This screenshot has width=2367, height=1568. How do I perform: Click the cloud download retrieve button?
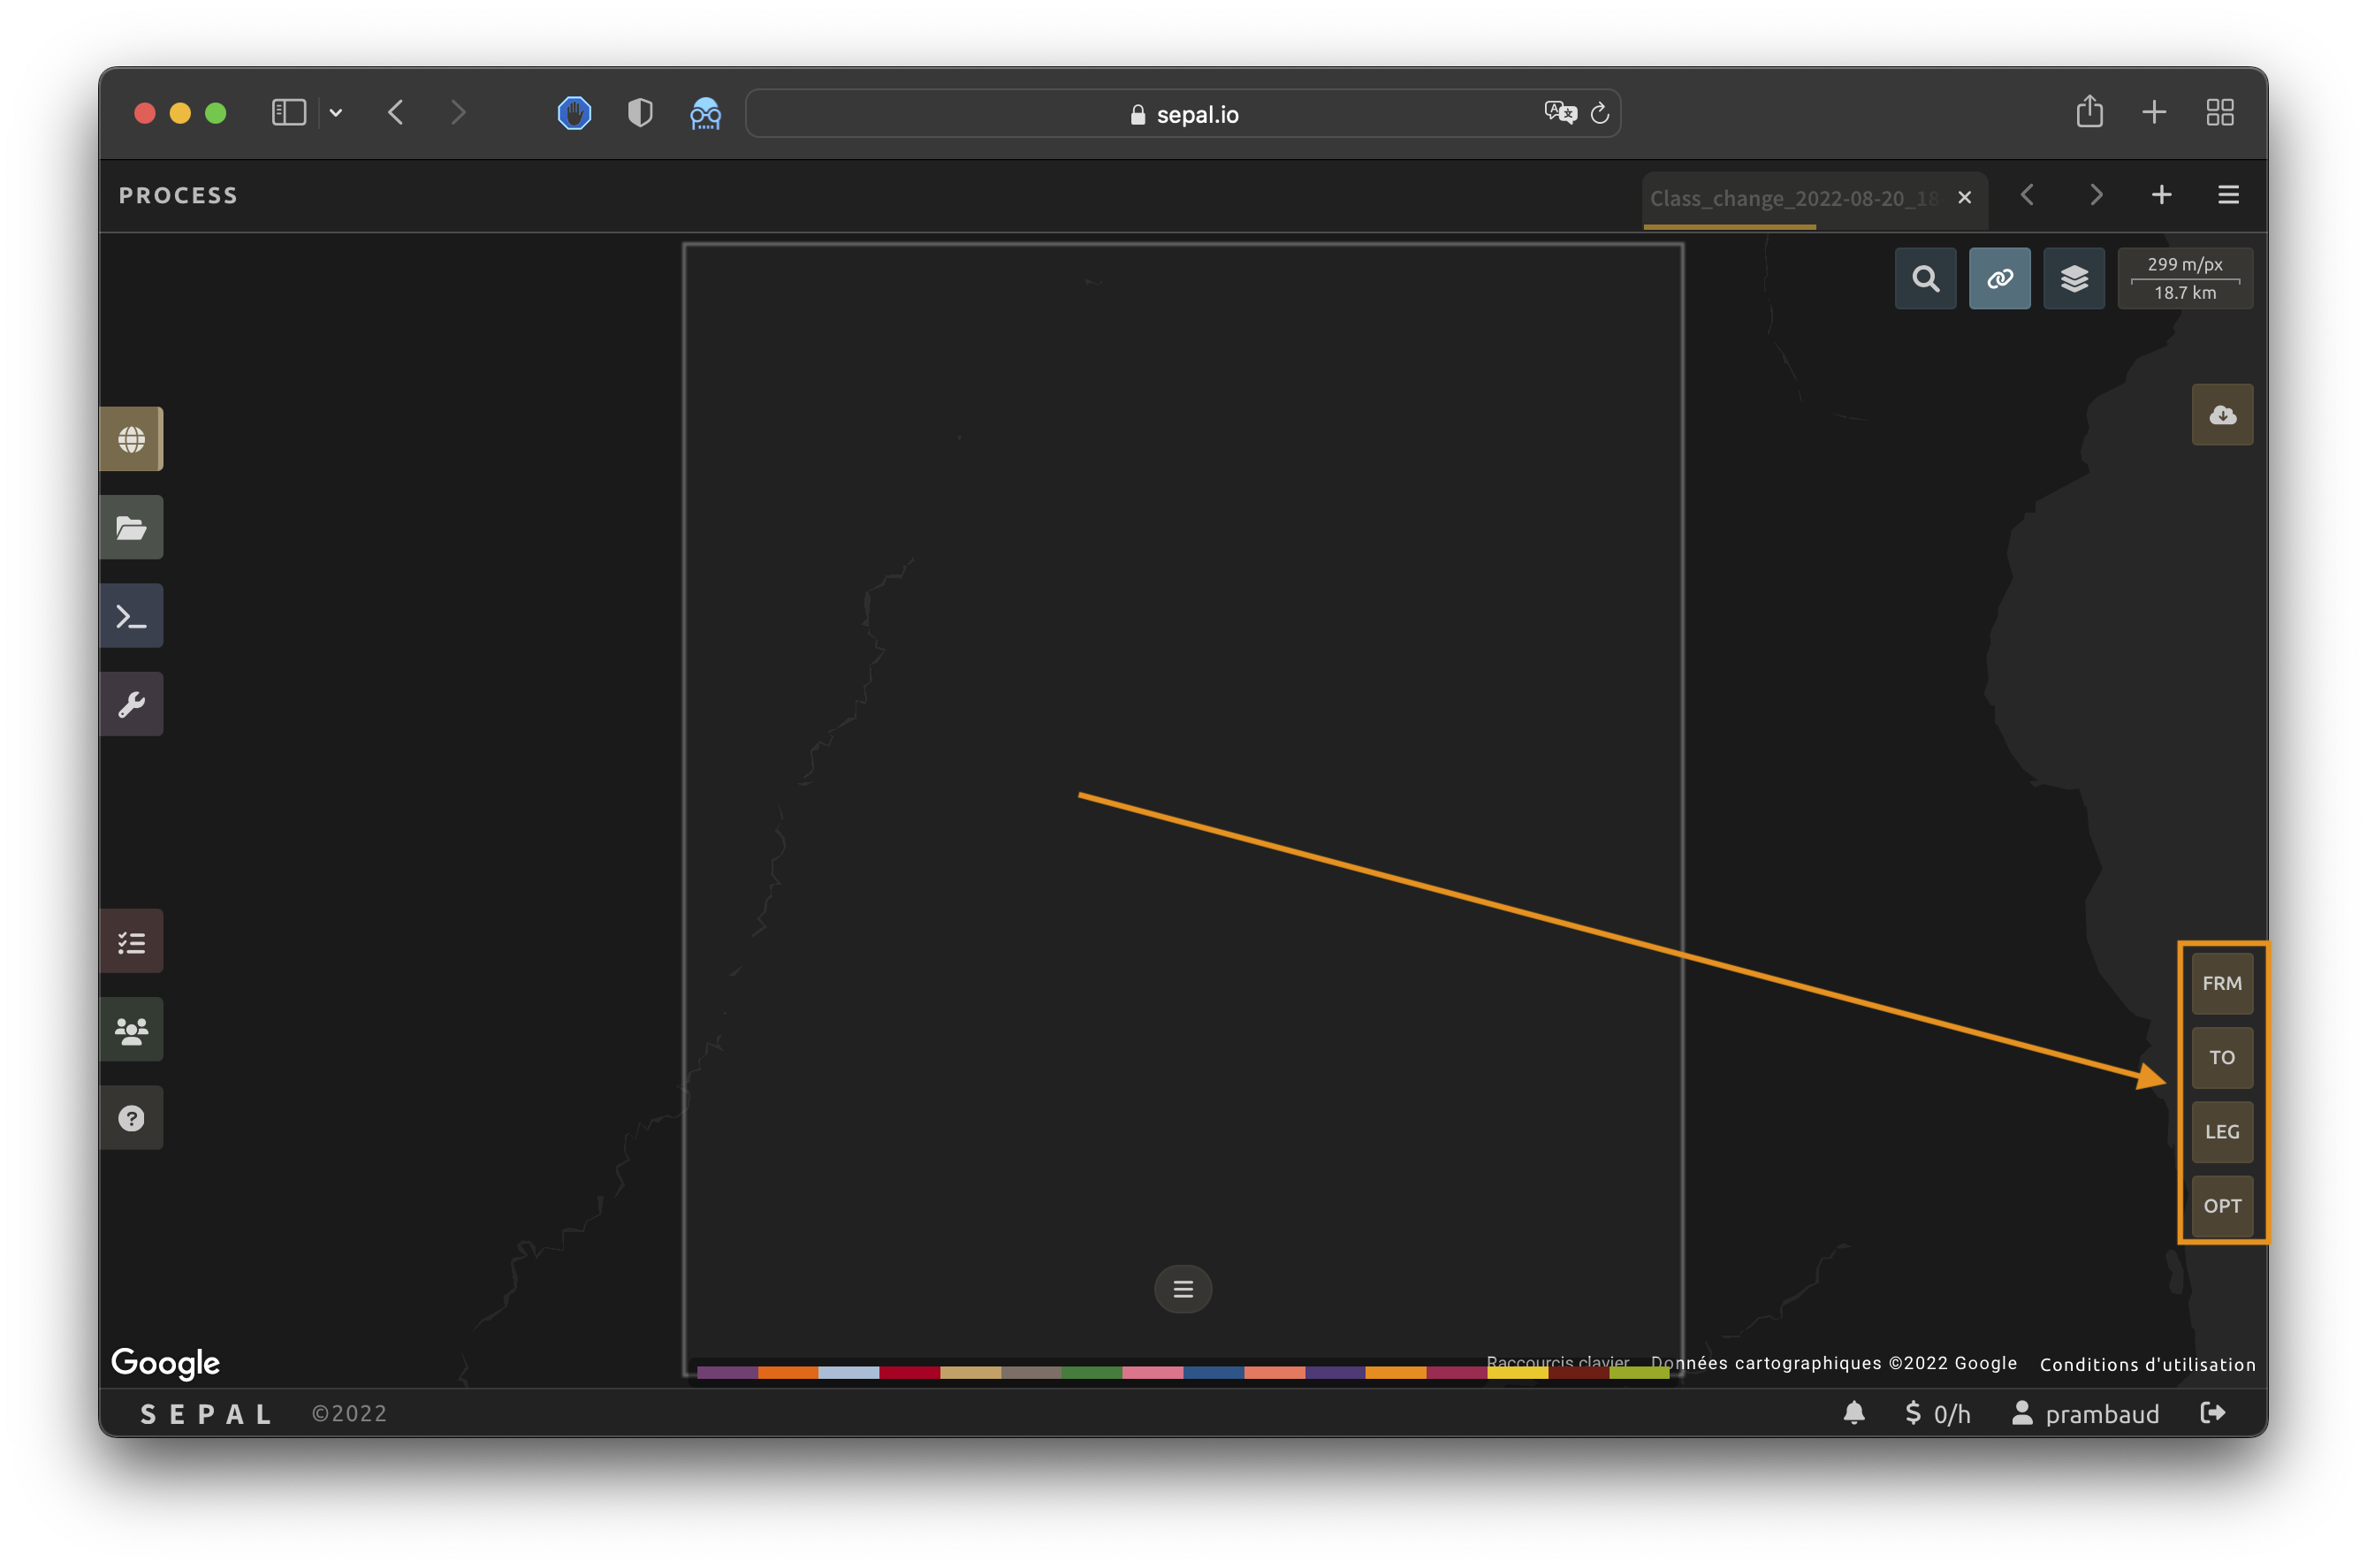point(2222,414)
